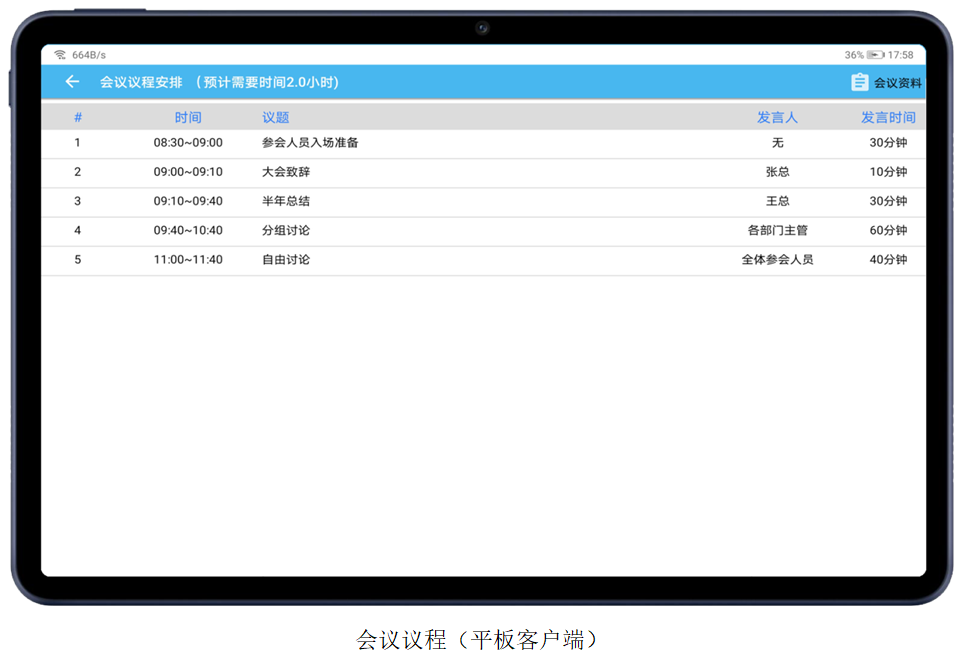The width and height of the screenshot is (962, 658).
Task: Select the # column header
Action: point(78,117)
